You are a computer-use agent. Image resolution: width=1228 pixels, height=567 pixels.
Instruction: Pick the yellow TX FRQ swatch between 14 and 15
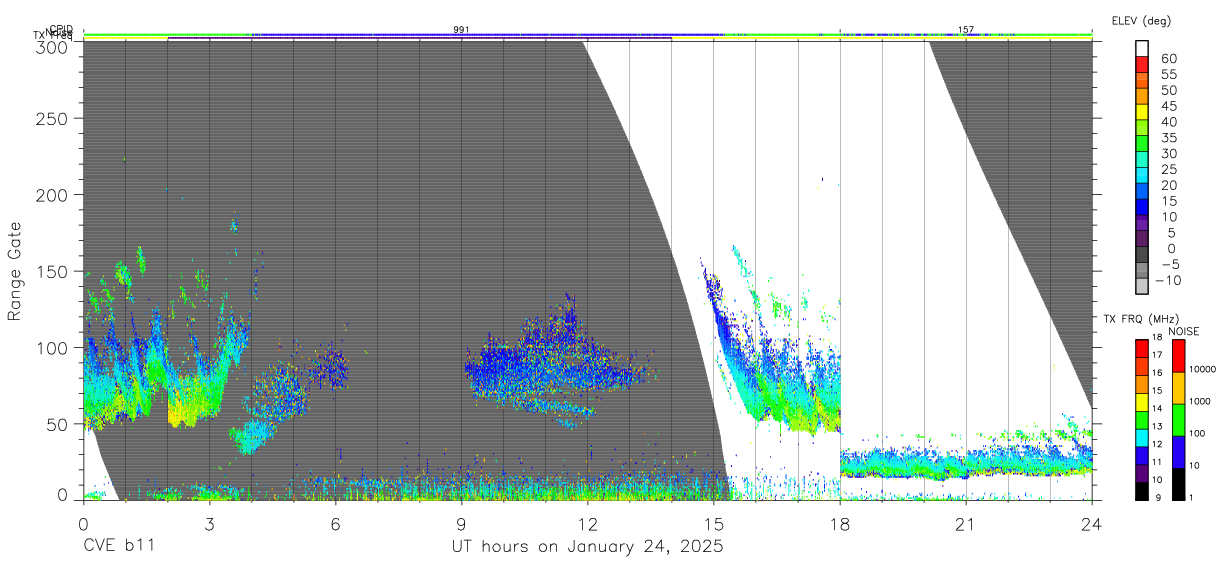coord(1142,401)
